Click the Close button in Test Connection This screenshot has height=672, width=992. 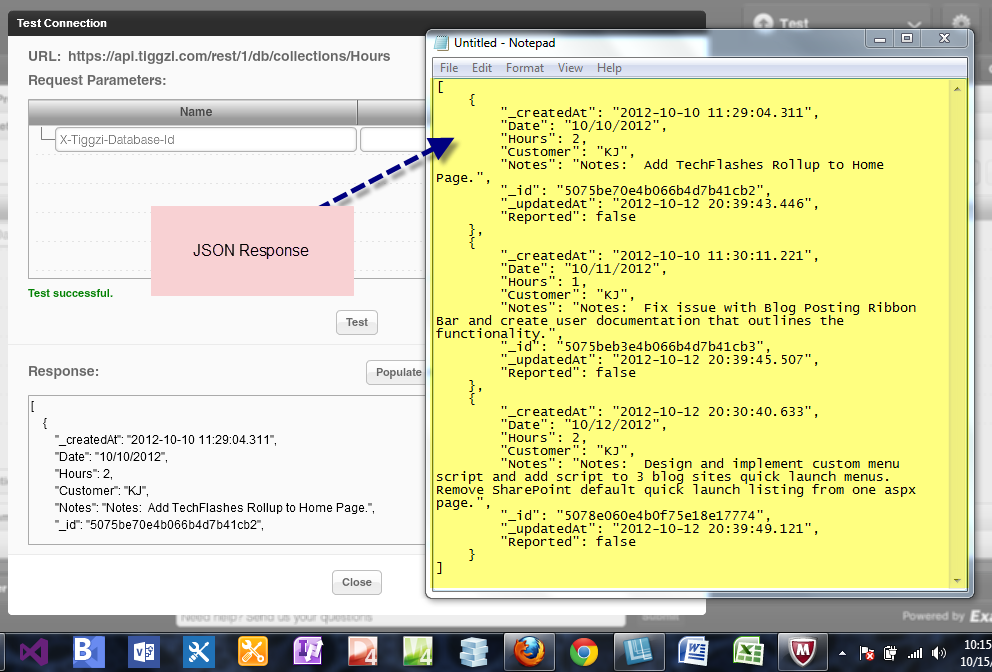(x=356, y=582)
